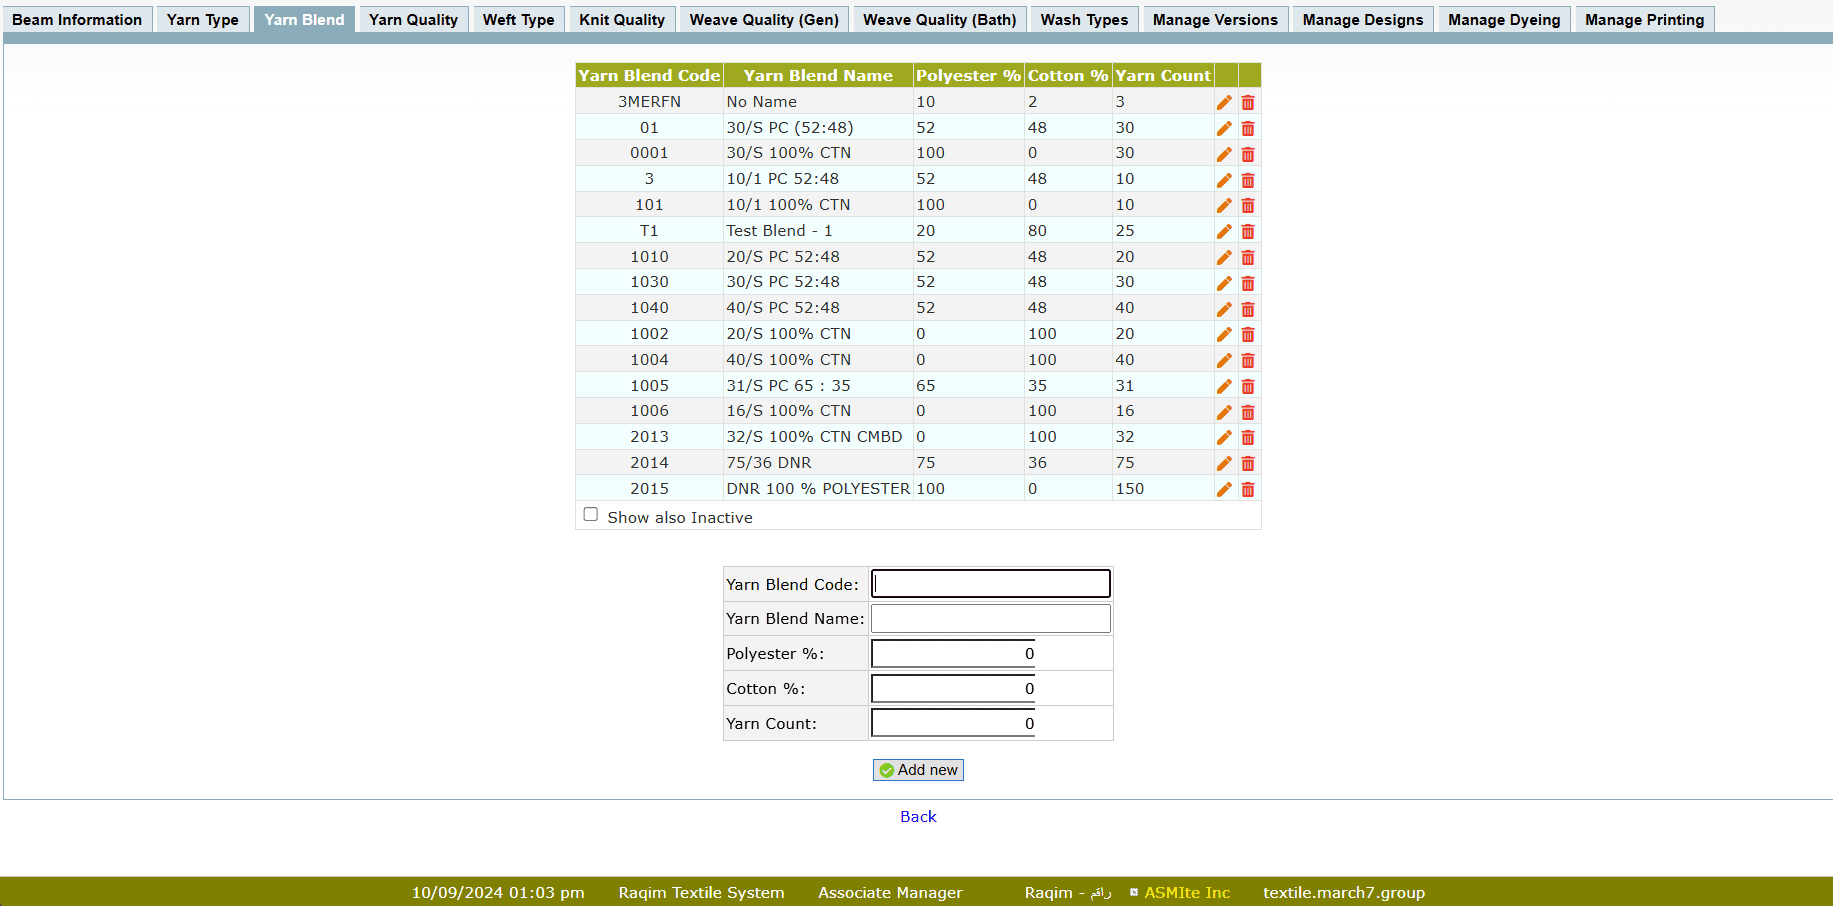Edit the 40/S PC 52:48 blend
1833x906 pixels.
[1224, 309]
